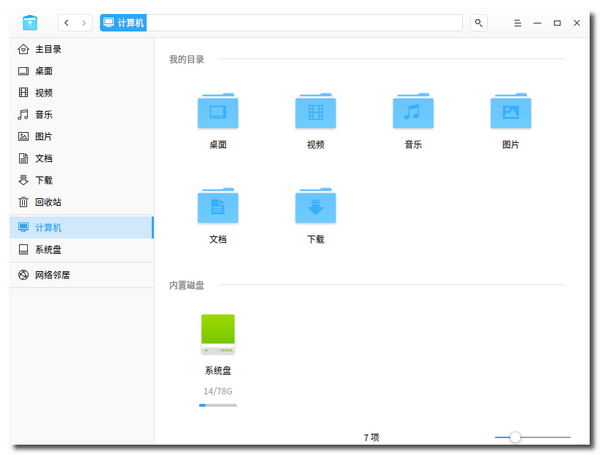Open the 音乐 folder icon
600x455 pixels.
pos(413,111)
